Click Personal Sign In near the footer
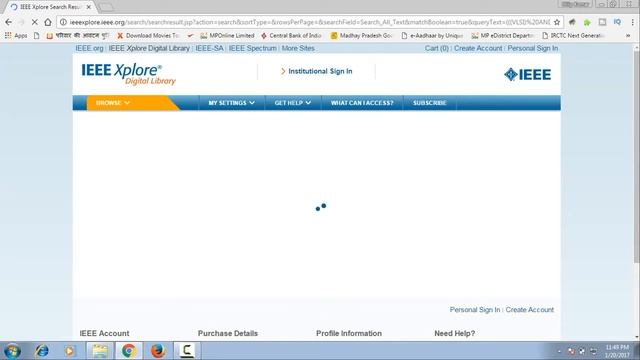Image resolution: width=640 pixels, height=360 pixels. pos(475,310)
